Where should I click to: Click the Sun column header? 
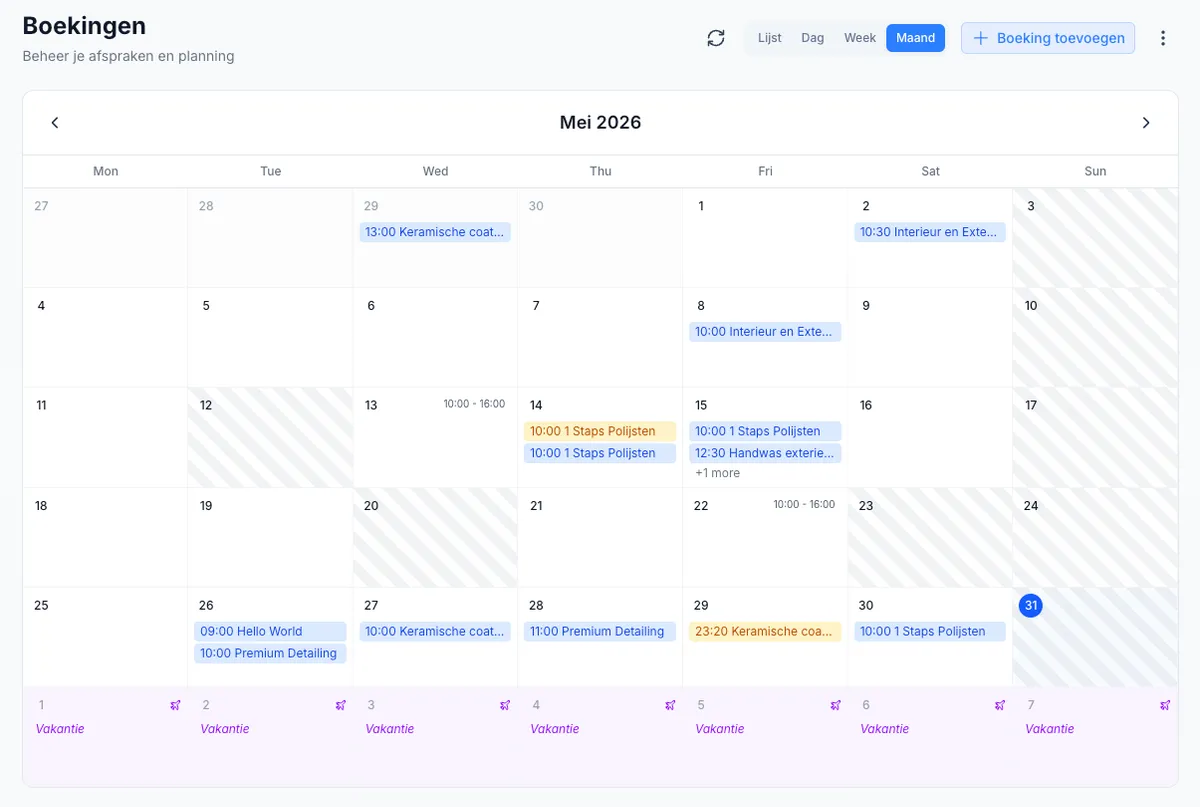point(1095,171)
